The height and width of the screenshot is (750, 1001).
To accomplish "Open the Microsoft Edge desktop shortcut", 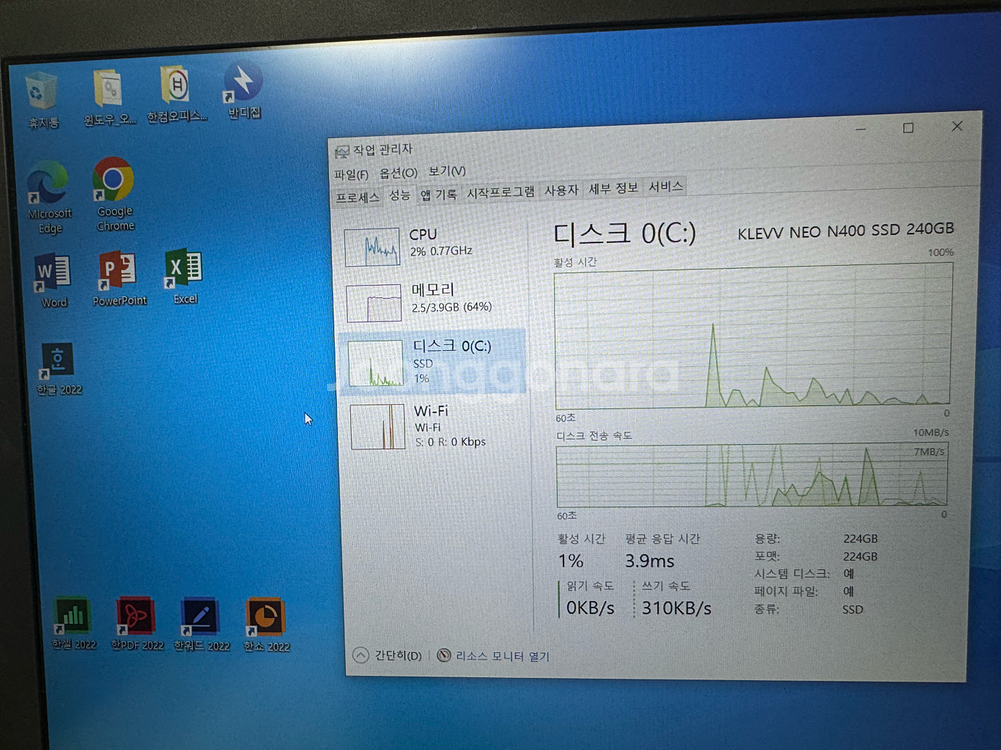I will 48,184.
